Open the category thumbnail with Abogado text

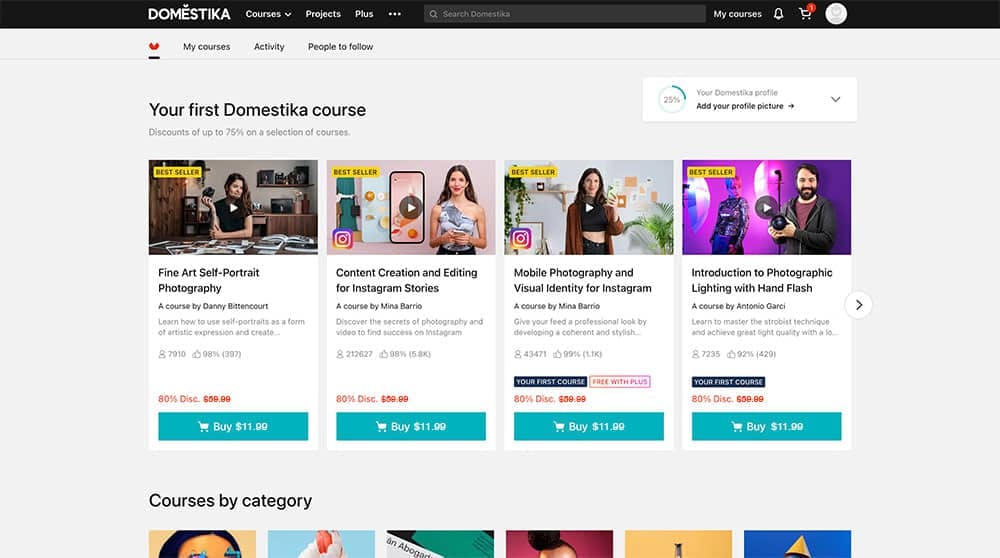[x=440, y=544]
